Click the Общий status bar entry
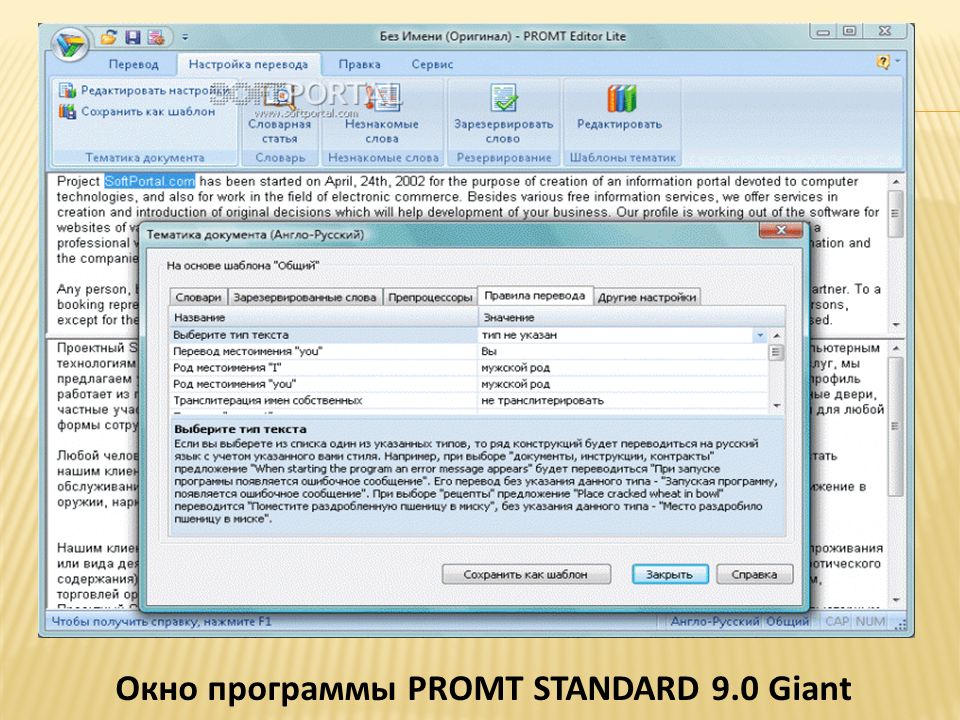The width and height of the screenshot is (960, 720). point(787,621)
